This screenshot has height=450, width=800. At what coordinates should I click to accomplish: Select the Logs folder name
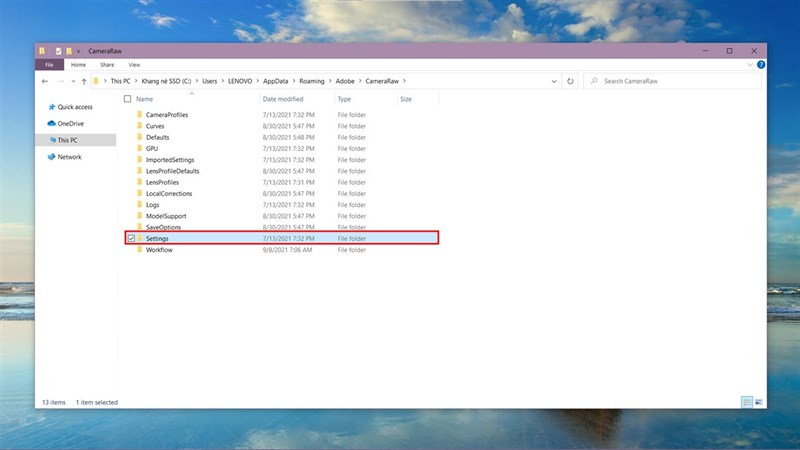[x=153, y=205]
